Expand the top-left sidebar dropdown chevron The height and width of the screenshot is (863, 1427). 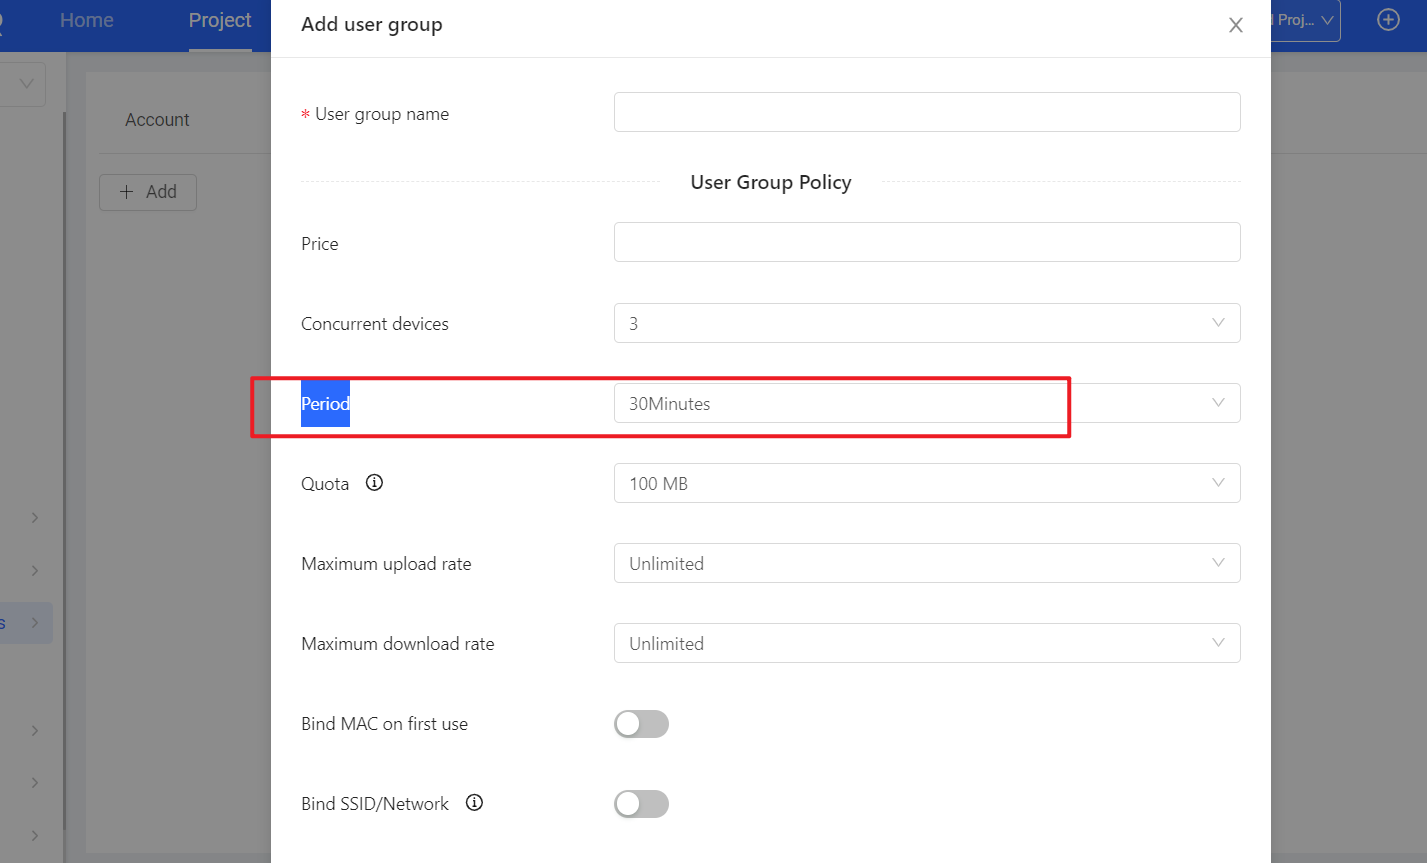(26, 84)
